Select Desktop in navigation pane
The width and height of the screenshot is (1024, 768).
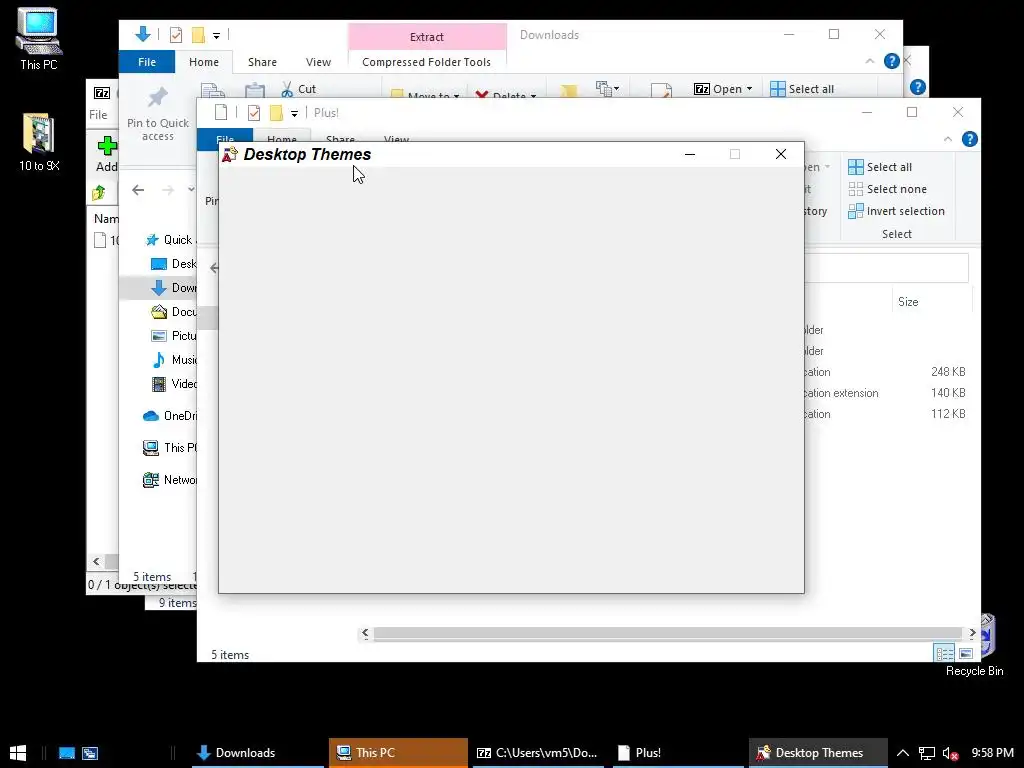(x=173, y=264)
